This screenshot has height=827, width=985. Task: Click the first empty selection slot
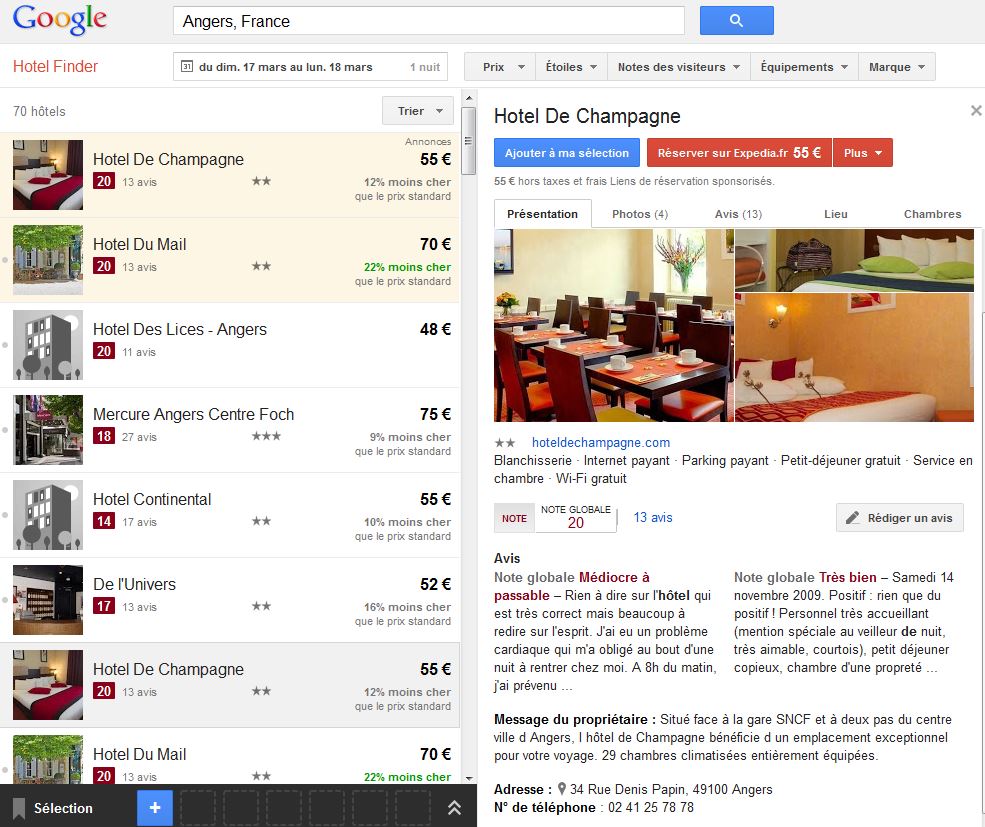pyautogui.click(x=198, y=808)
